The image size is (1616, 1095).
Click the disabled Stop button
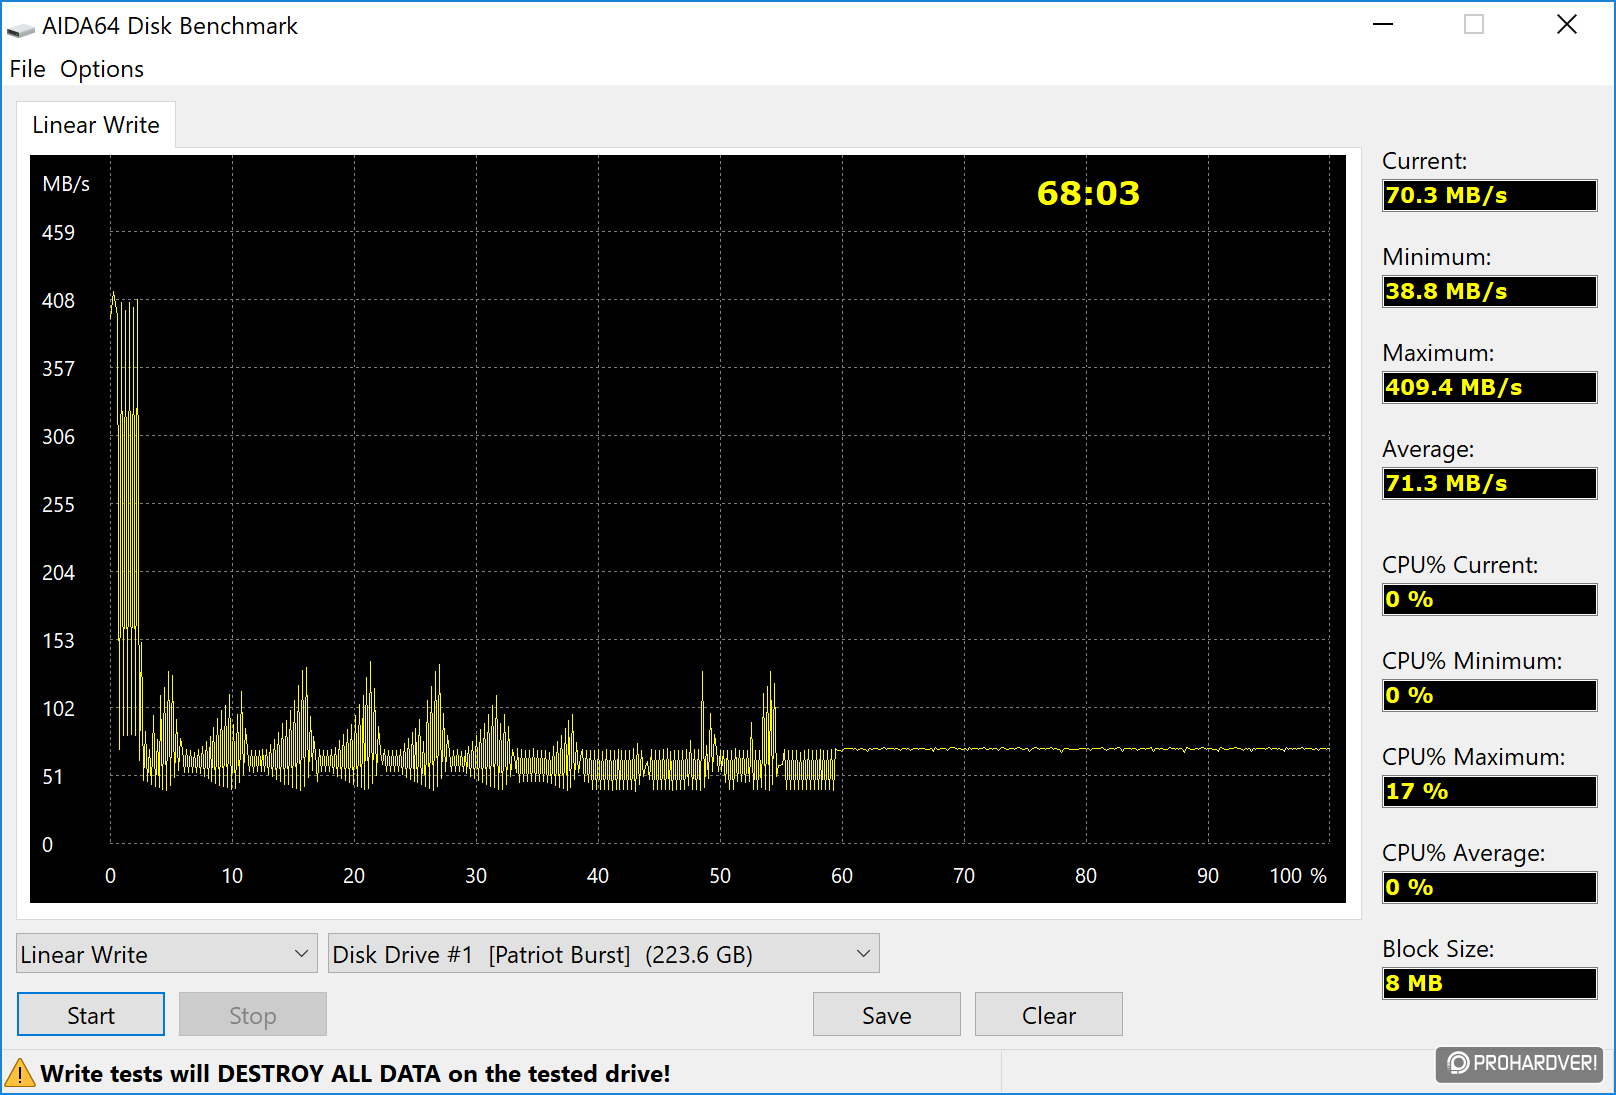(x=253, y=1015)
